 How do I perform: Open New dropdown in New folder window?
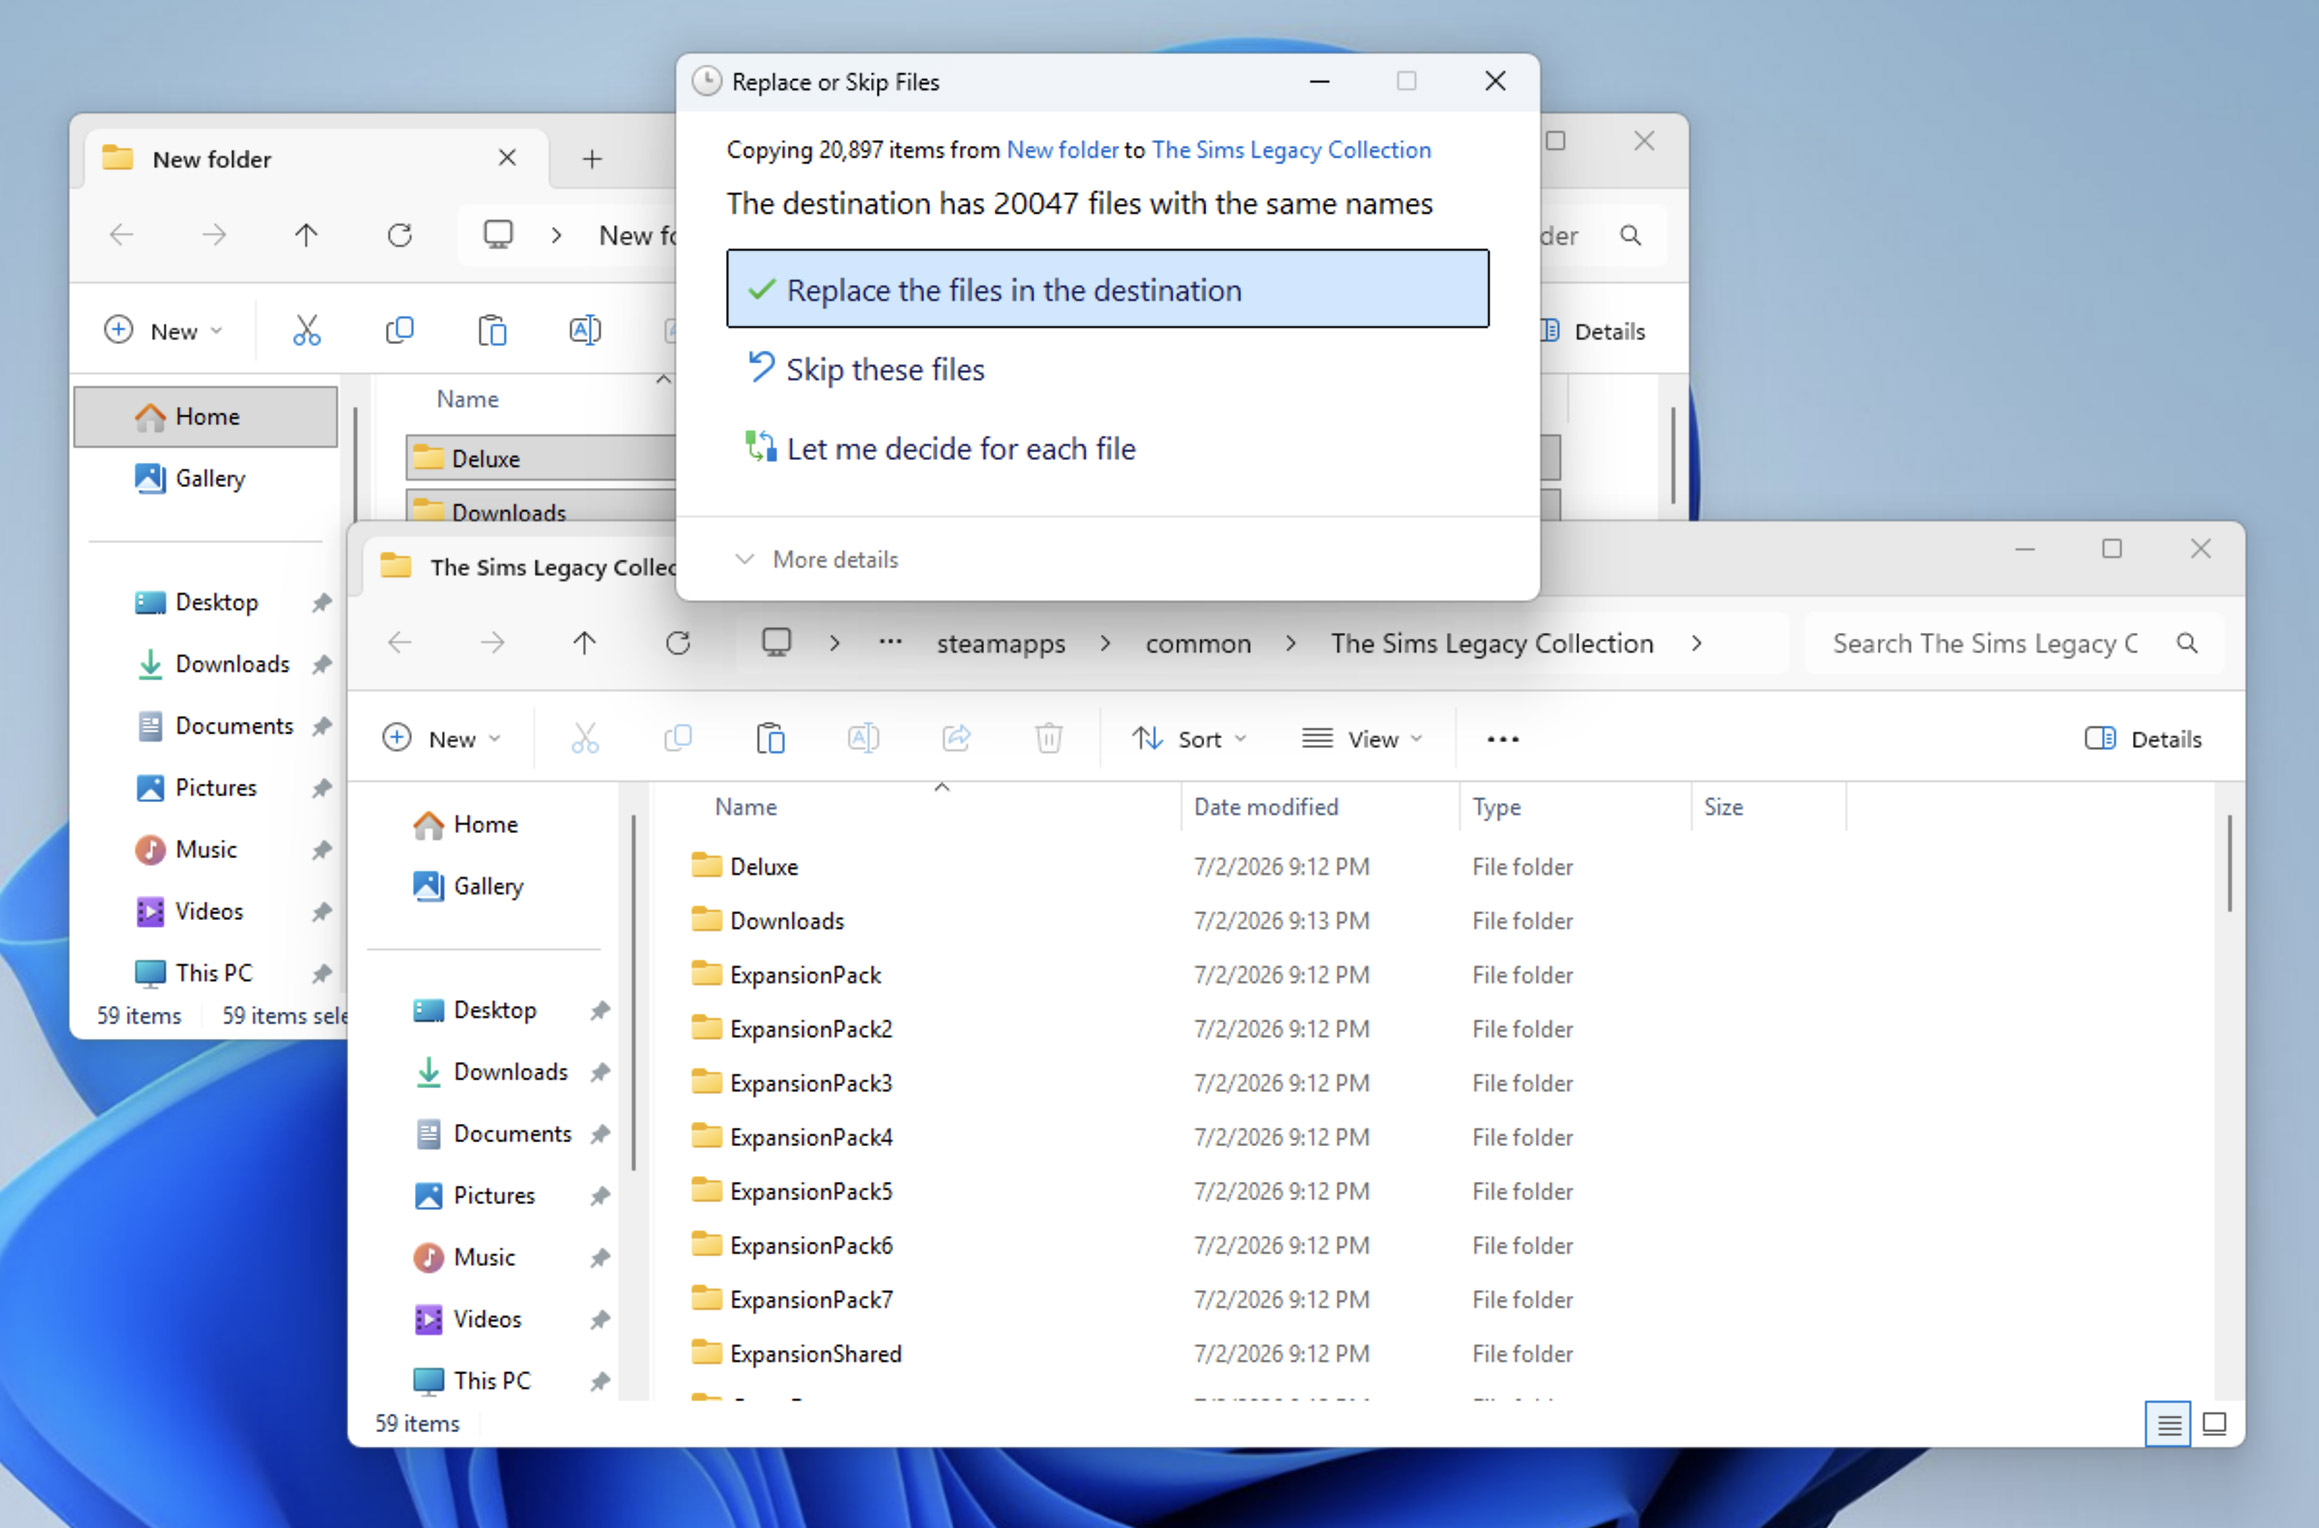coord(163,330)
